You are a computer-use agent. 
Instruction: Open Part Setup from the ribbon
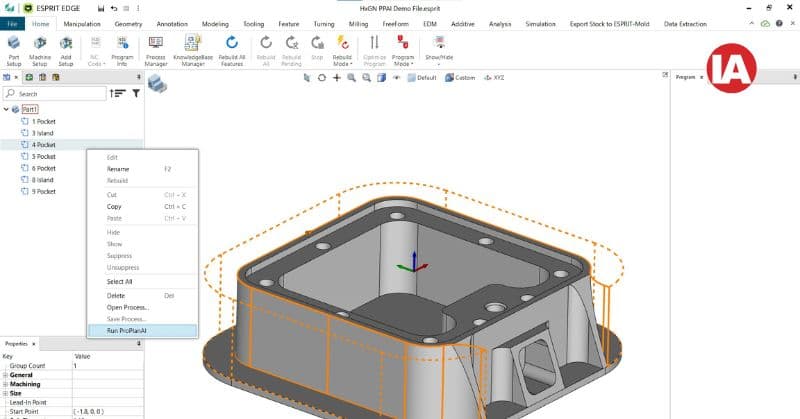tap(14, 51)
